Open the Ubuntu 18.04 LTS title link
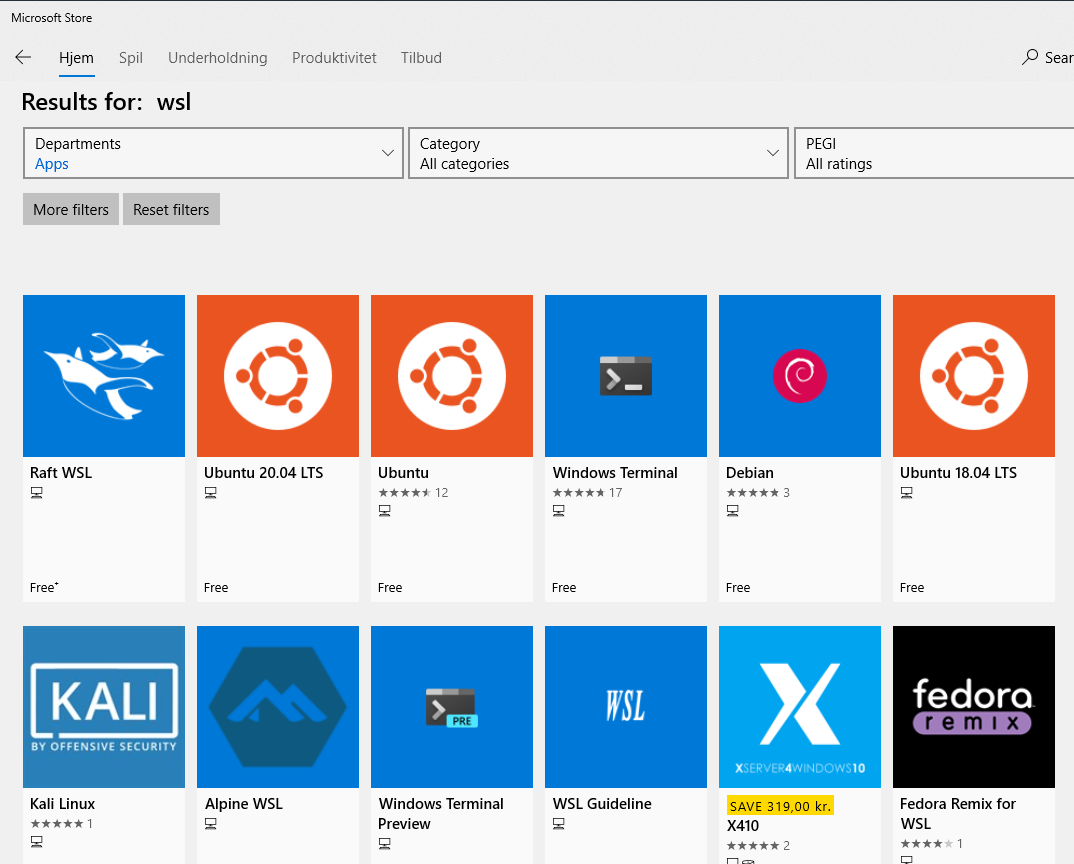1074x864 pixels. [958, 473]
